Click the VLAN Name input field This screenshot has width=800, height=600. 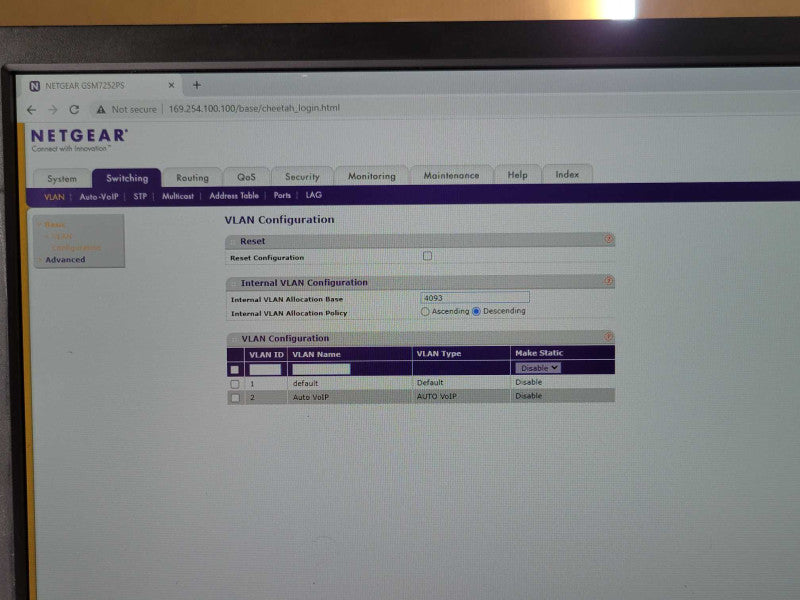[x=321, y=369]
